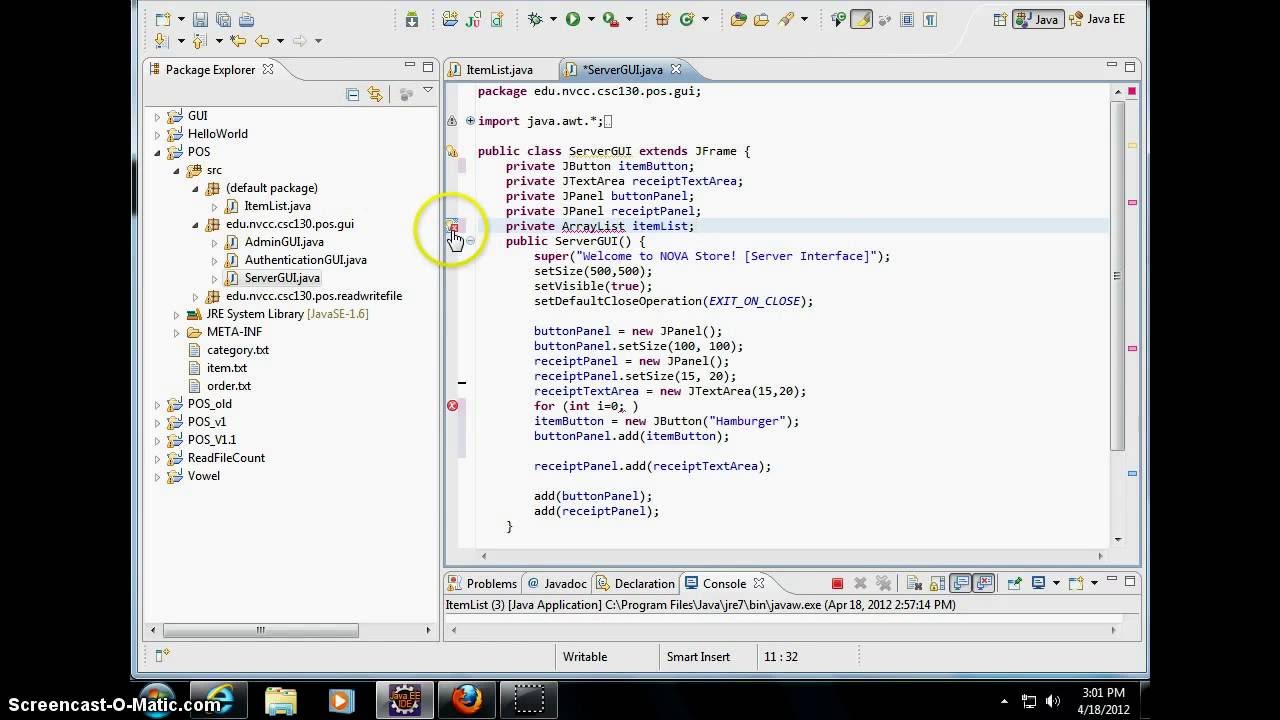Open the Run button dropdown arrow
The width and height of the screenshot is (1280, 720).
point(591,19)
